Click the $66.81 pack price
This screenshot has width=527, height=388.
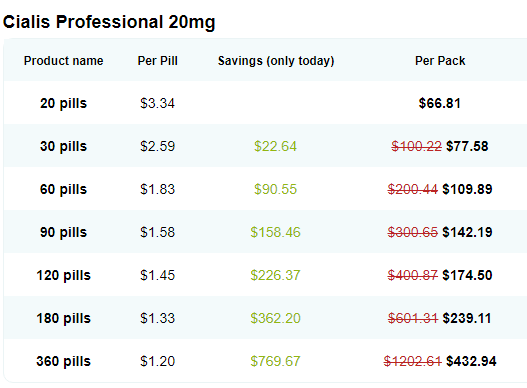point(440,103)
